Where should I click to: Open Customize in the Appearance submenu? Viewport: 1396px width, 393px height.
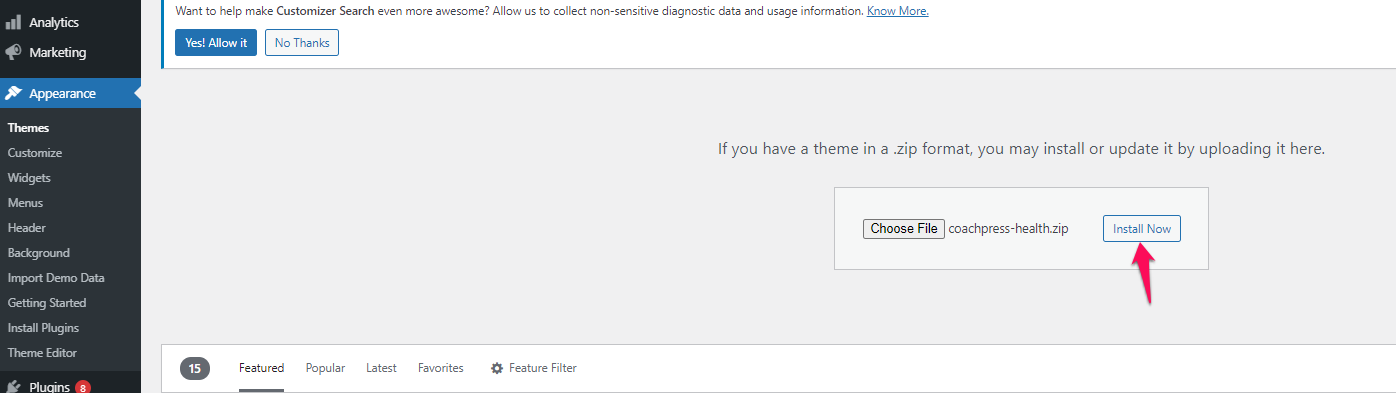click(35, 153)
